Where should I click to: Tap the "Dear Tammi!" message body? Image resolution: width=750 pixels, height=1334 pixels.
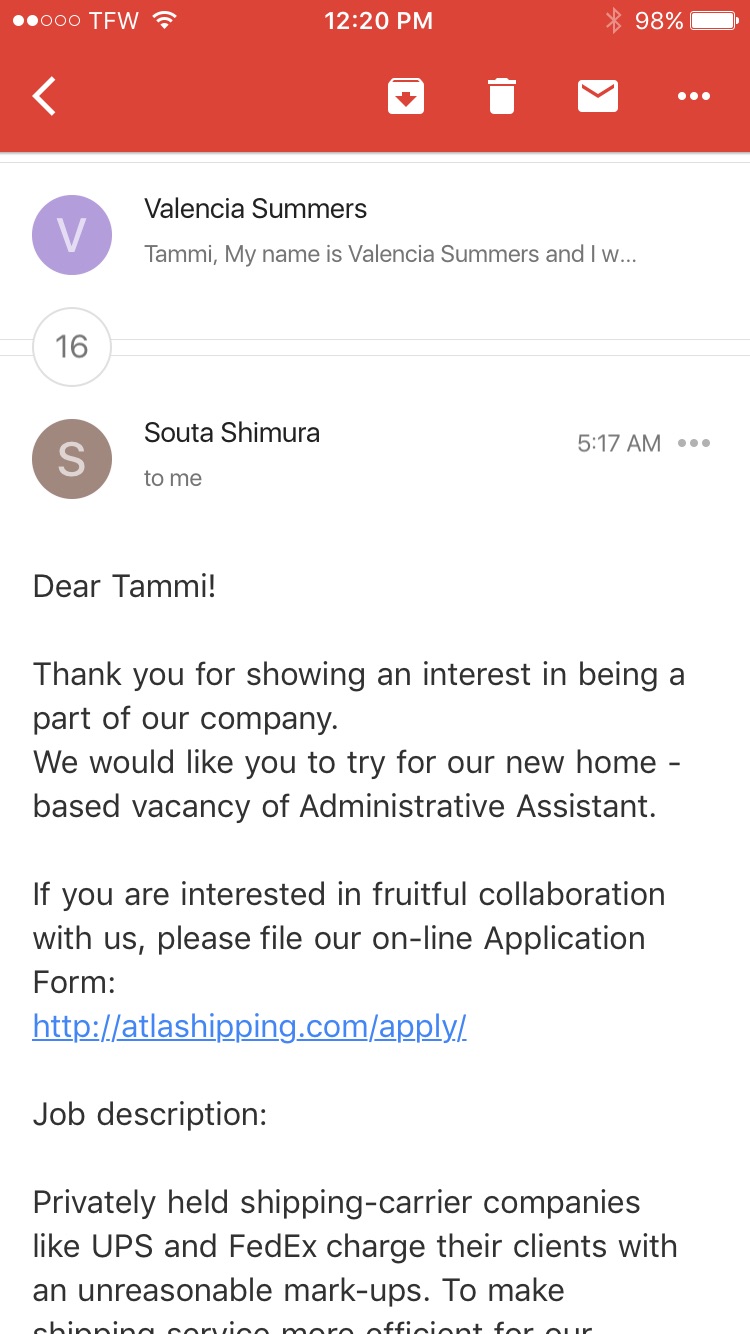(124, 586)
